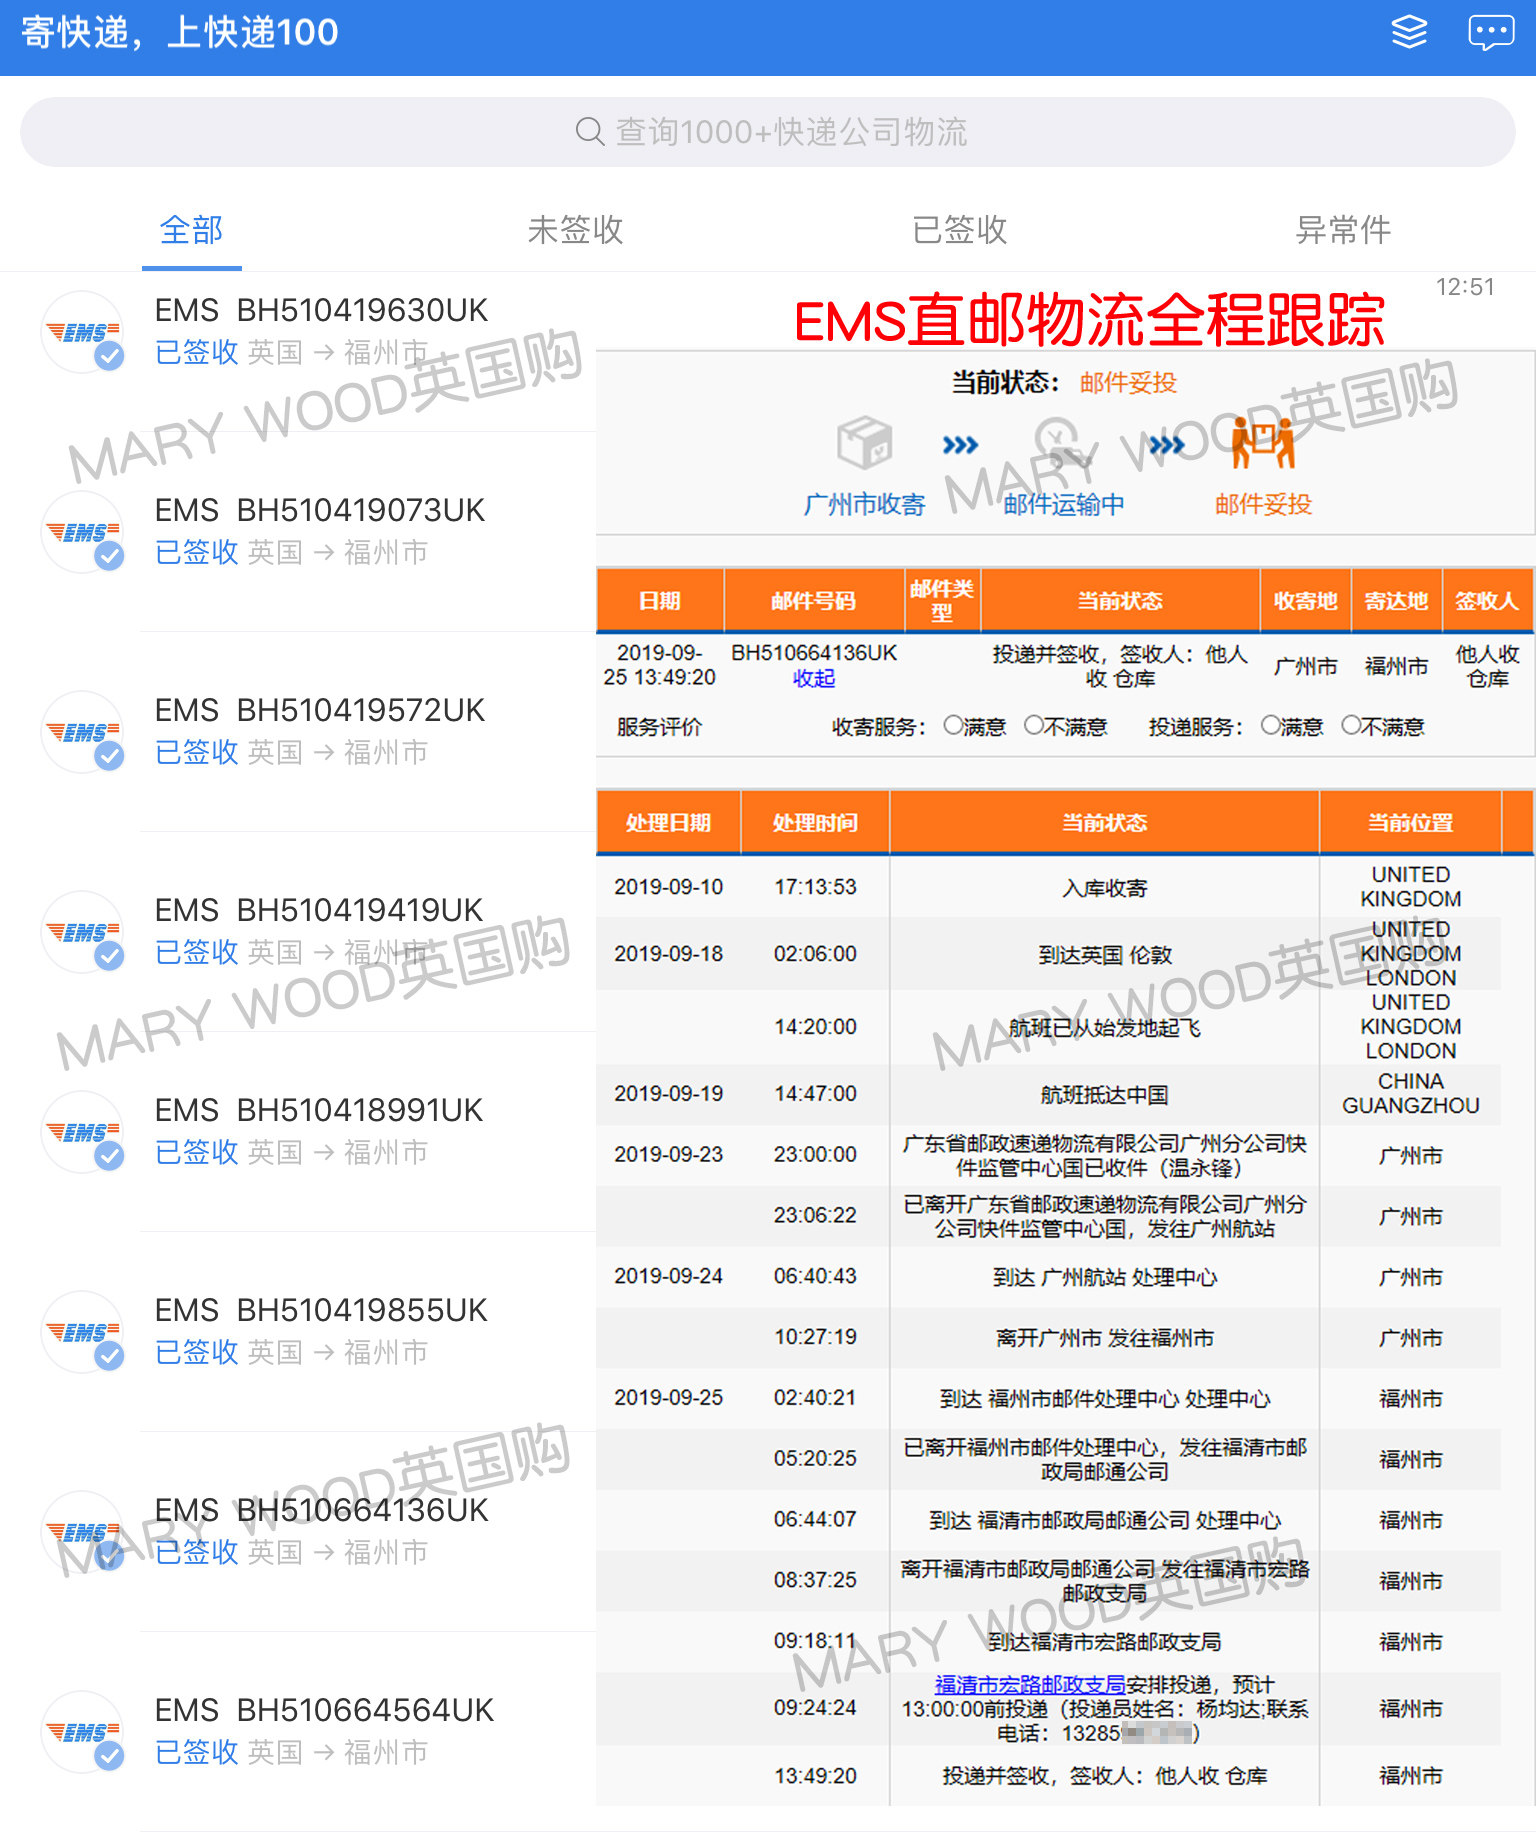Switch to the 未签收 tab

click(x=576, y=230)
